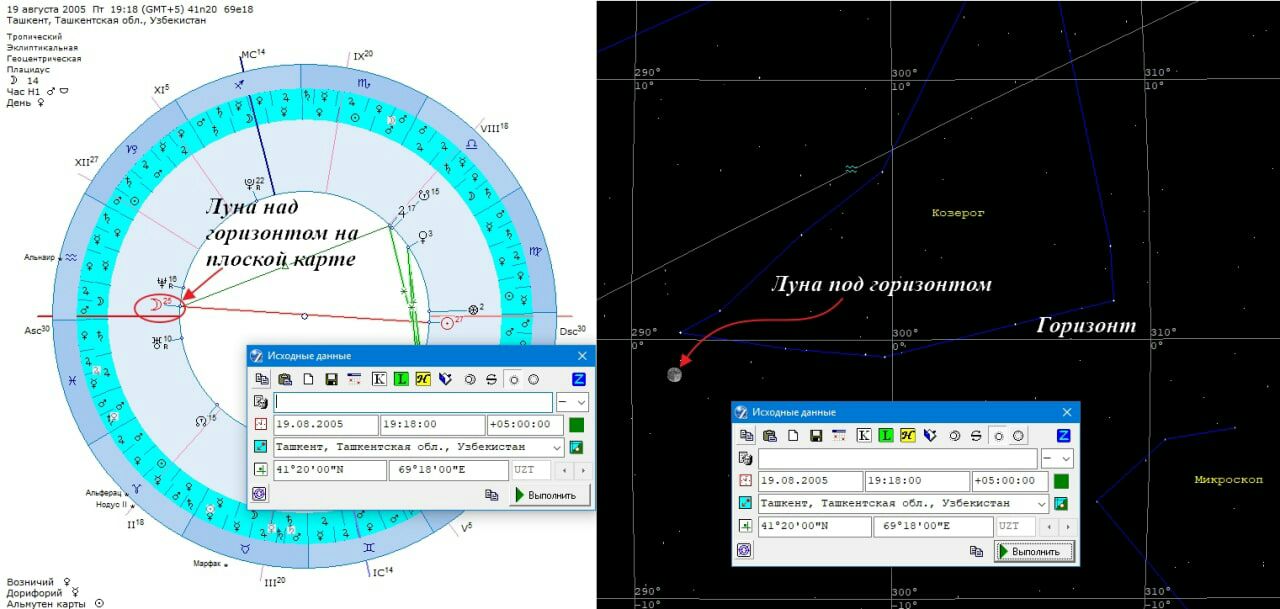This screenshot has height=609, width=1280.
Task: Click the green L icon in chart-side dialog
Action: point(401,379)
